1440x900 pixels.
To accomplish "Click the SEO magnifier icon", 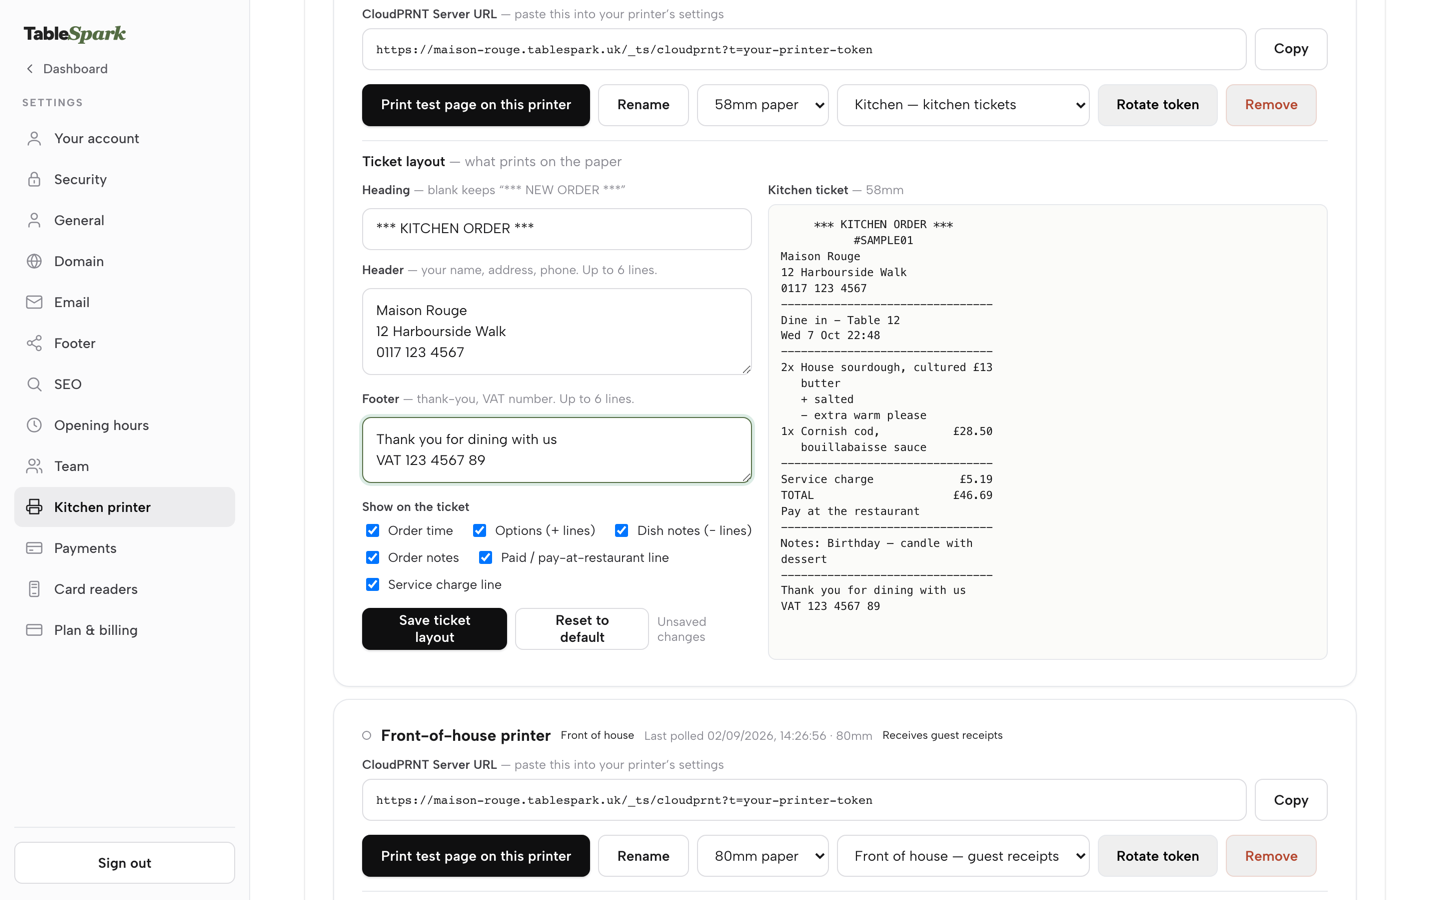I will (34, 385).
